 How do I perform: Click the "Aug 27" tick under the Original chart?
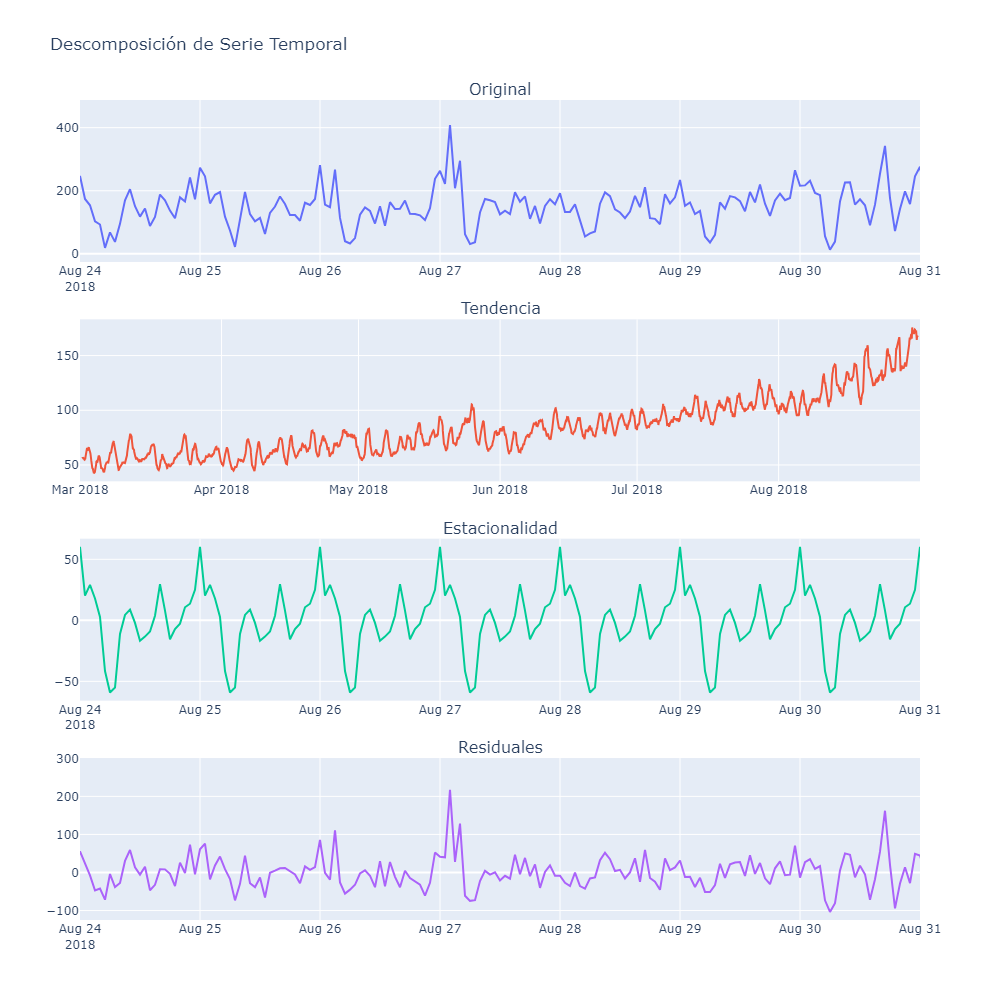point(440,270)
